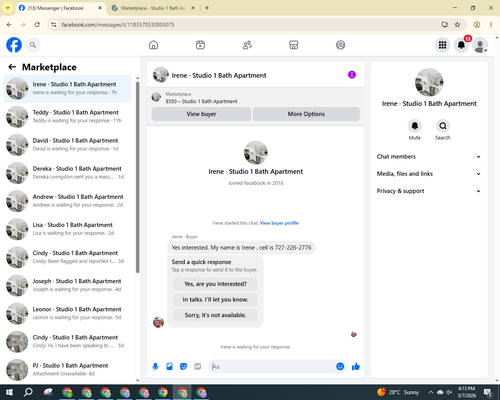500x400 pixels.
Task: Reload the page
Action: click(37, 25)
